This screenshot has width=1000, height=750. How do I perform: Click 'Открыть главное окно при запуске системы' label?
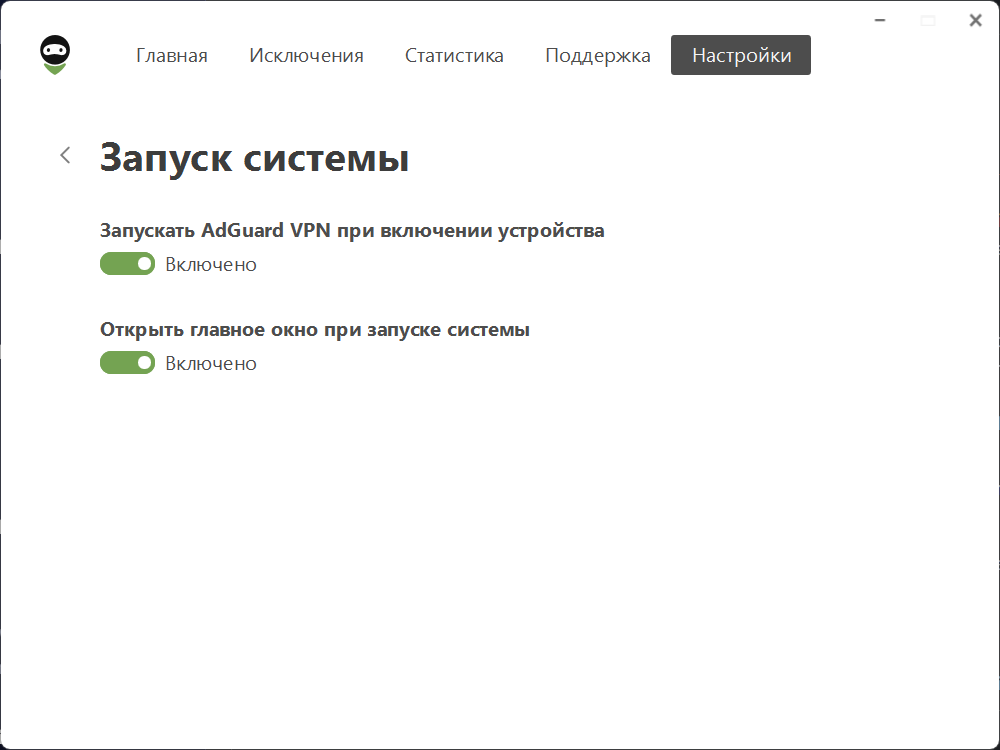[x=315, y=330]
